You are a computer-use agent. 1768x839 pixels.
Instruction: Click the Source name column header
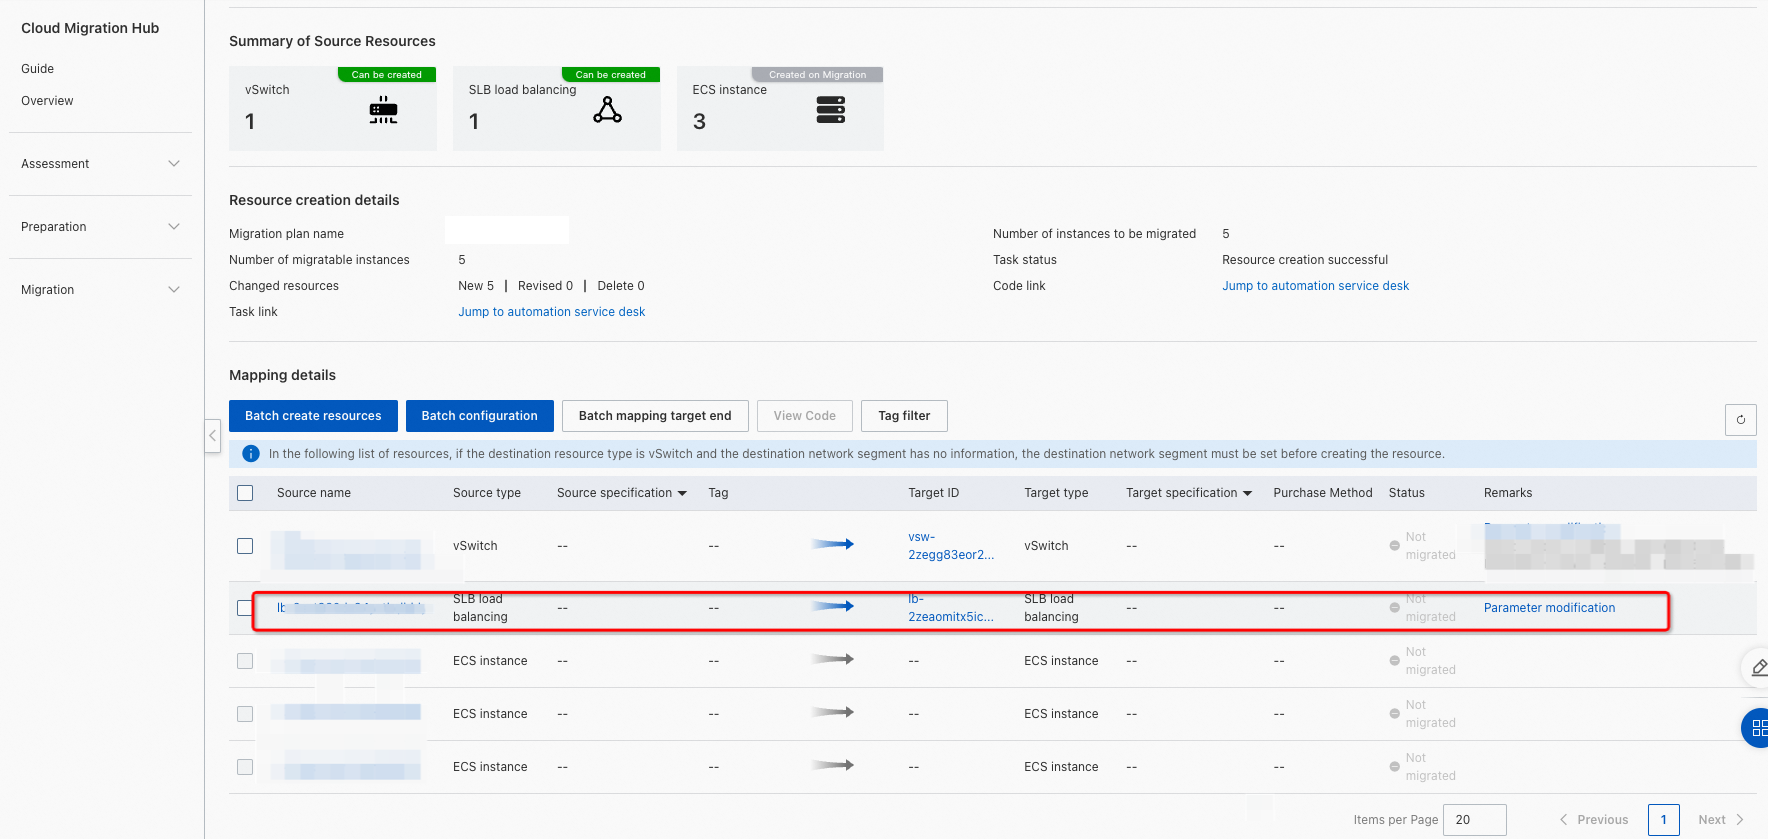click(x=314, y=493)
